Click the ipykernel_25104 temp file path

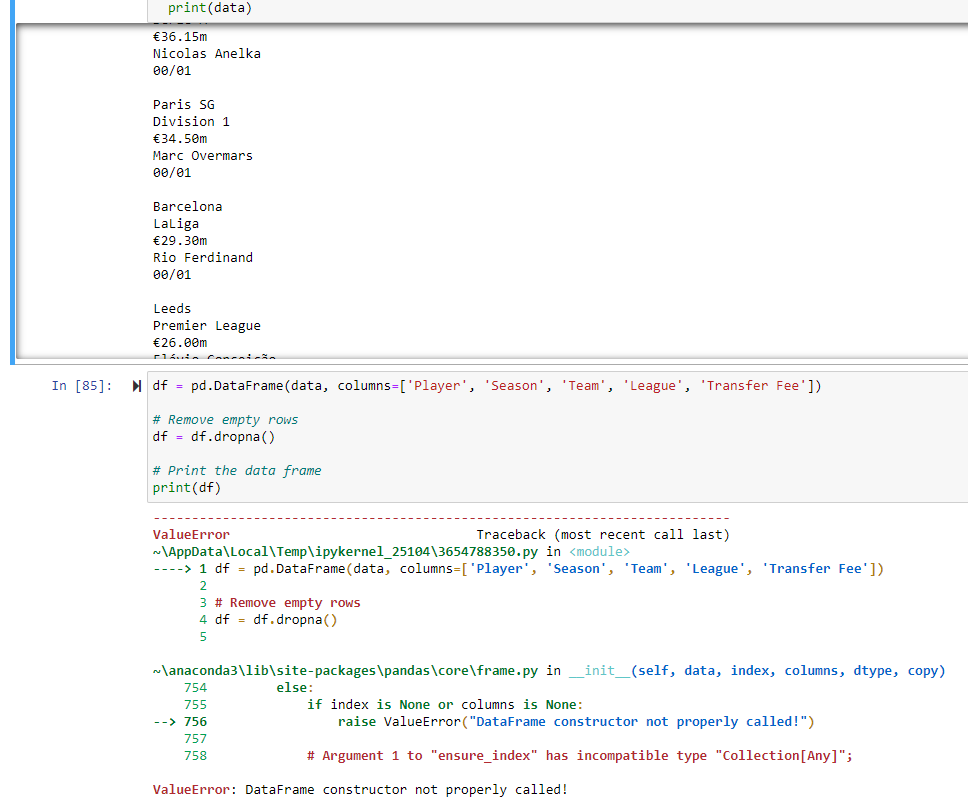coord(345,552)
